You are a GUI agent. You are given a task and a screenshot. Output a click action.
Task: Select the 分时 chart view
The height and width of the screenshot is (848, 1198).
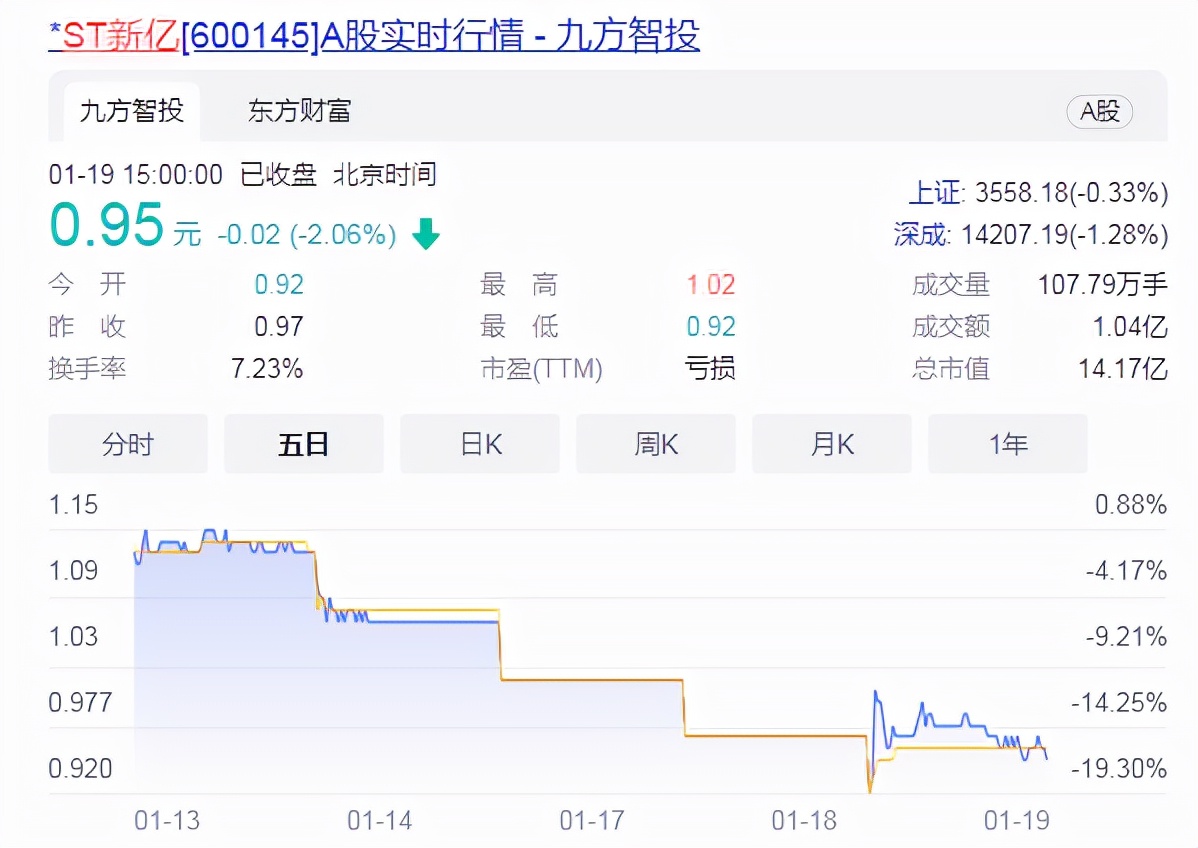coord(127,443)
